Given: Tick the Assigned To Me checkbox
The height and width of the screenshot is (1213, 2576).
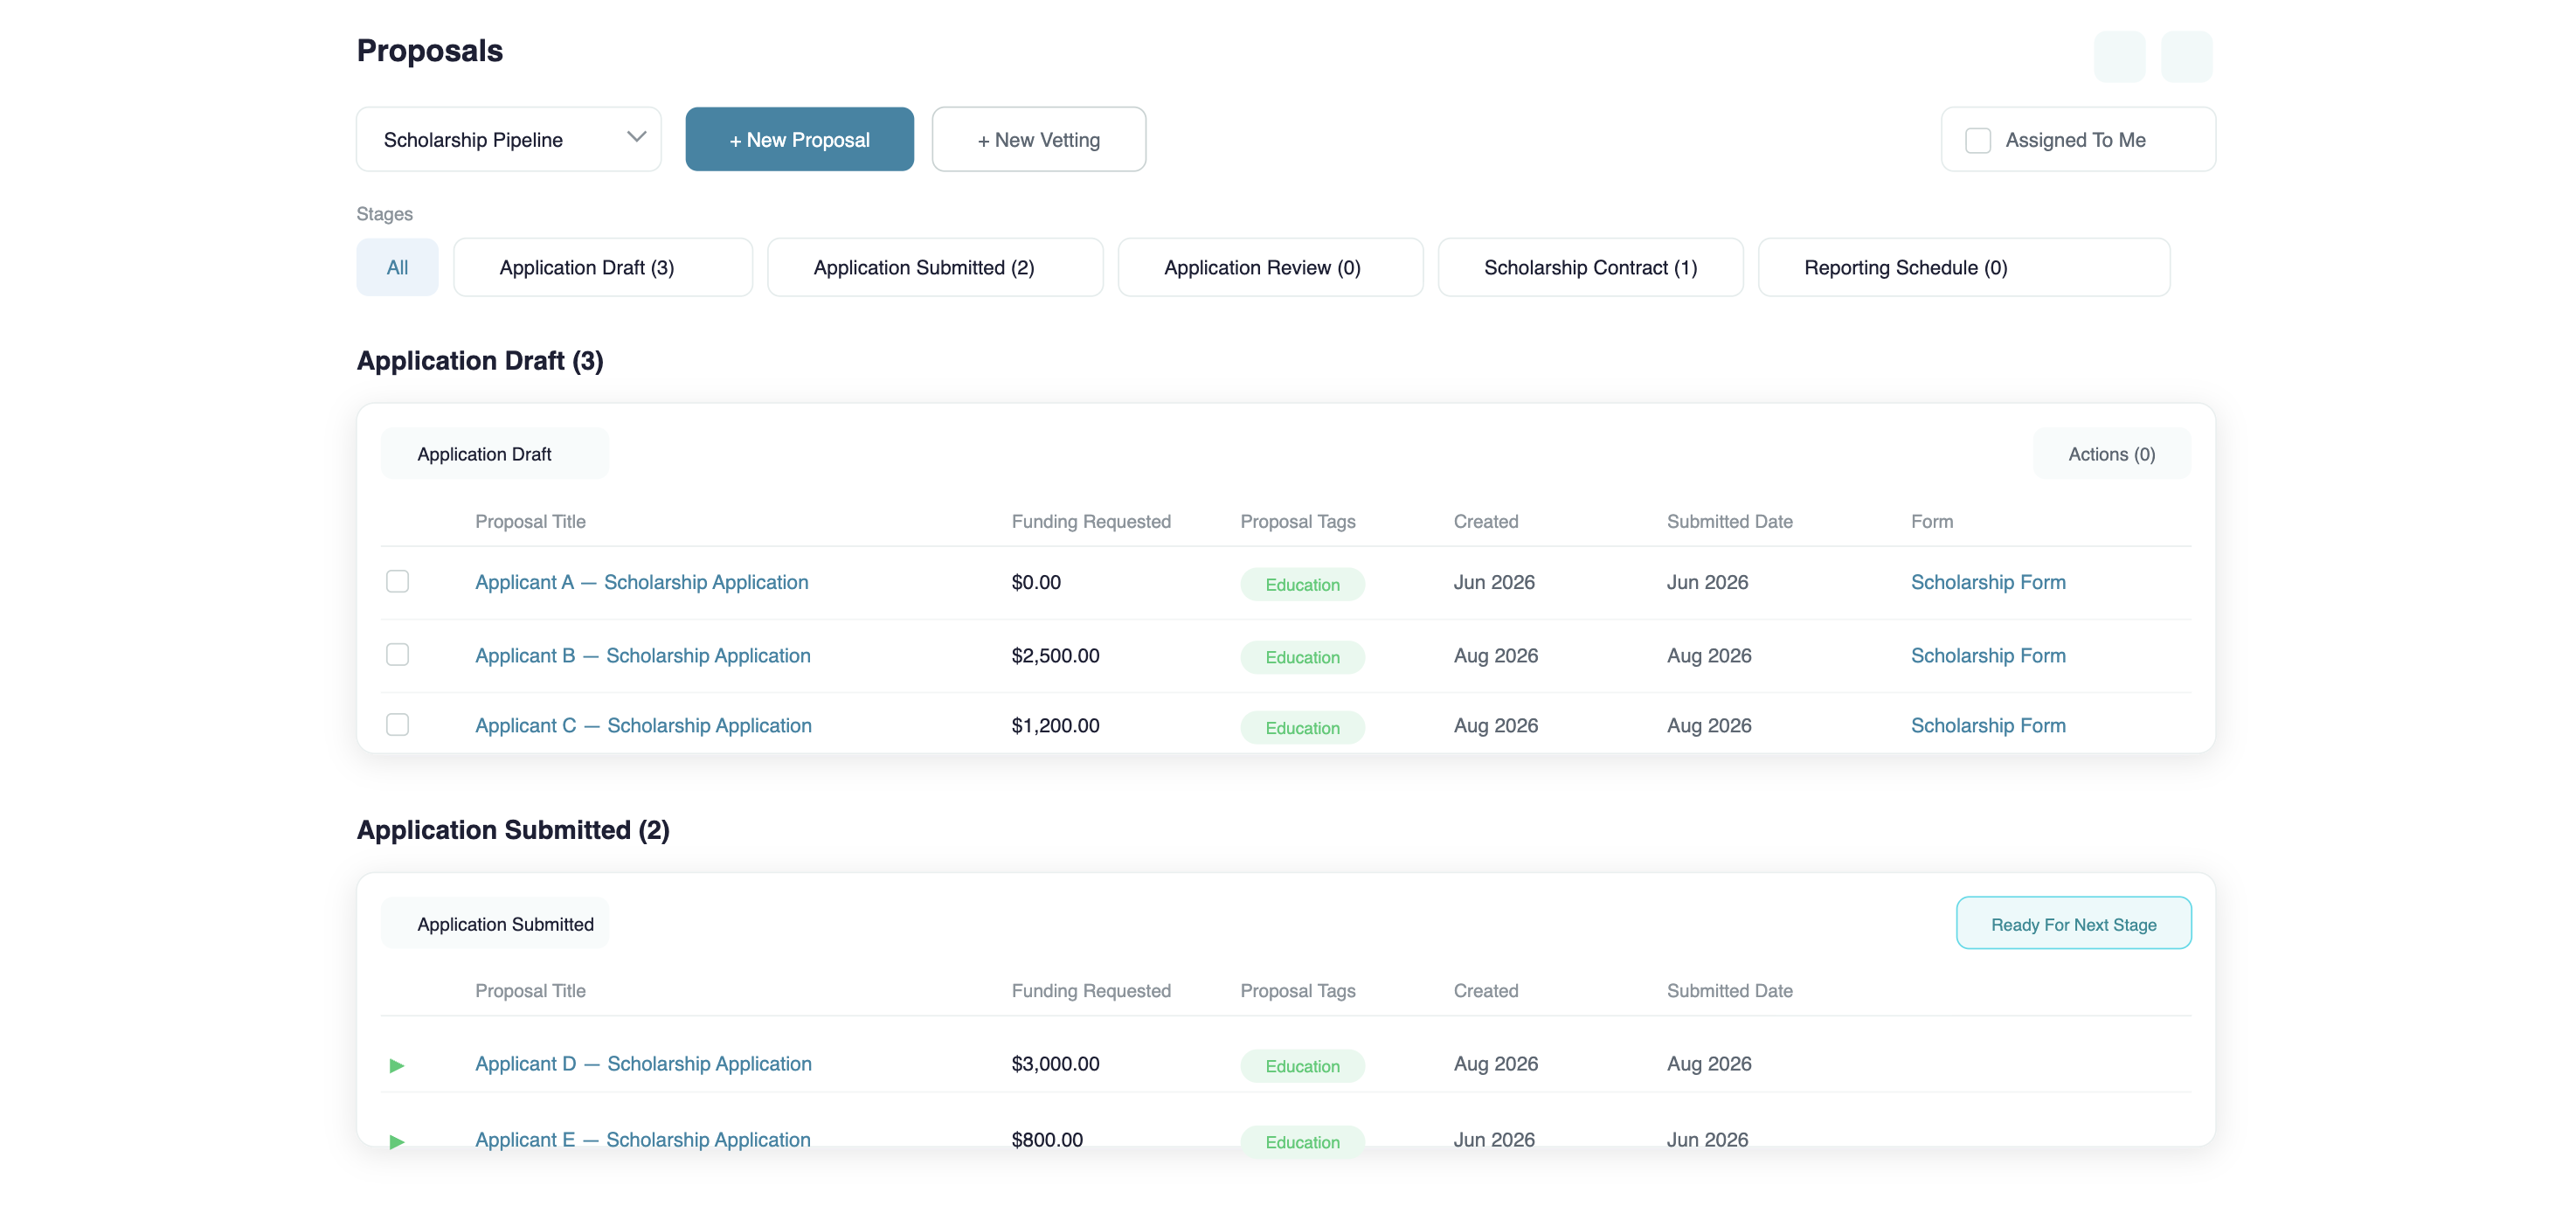Looking at the screenshot, I should [x=1977, y=140].
